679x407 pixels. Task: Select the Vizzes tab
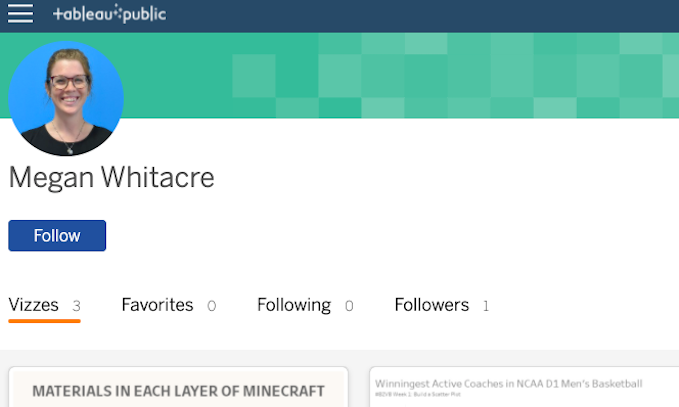coord(33,305)
